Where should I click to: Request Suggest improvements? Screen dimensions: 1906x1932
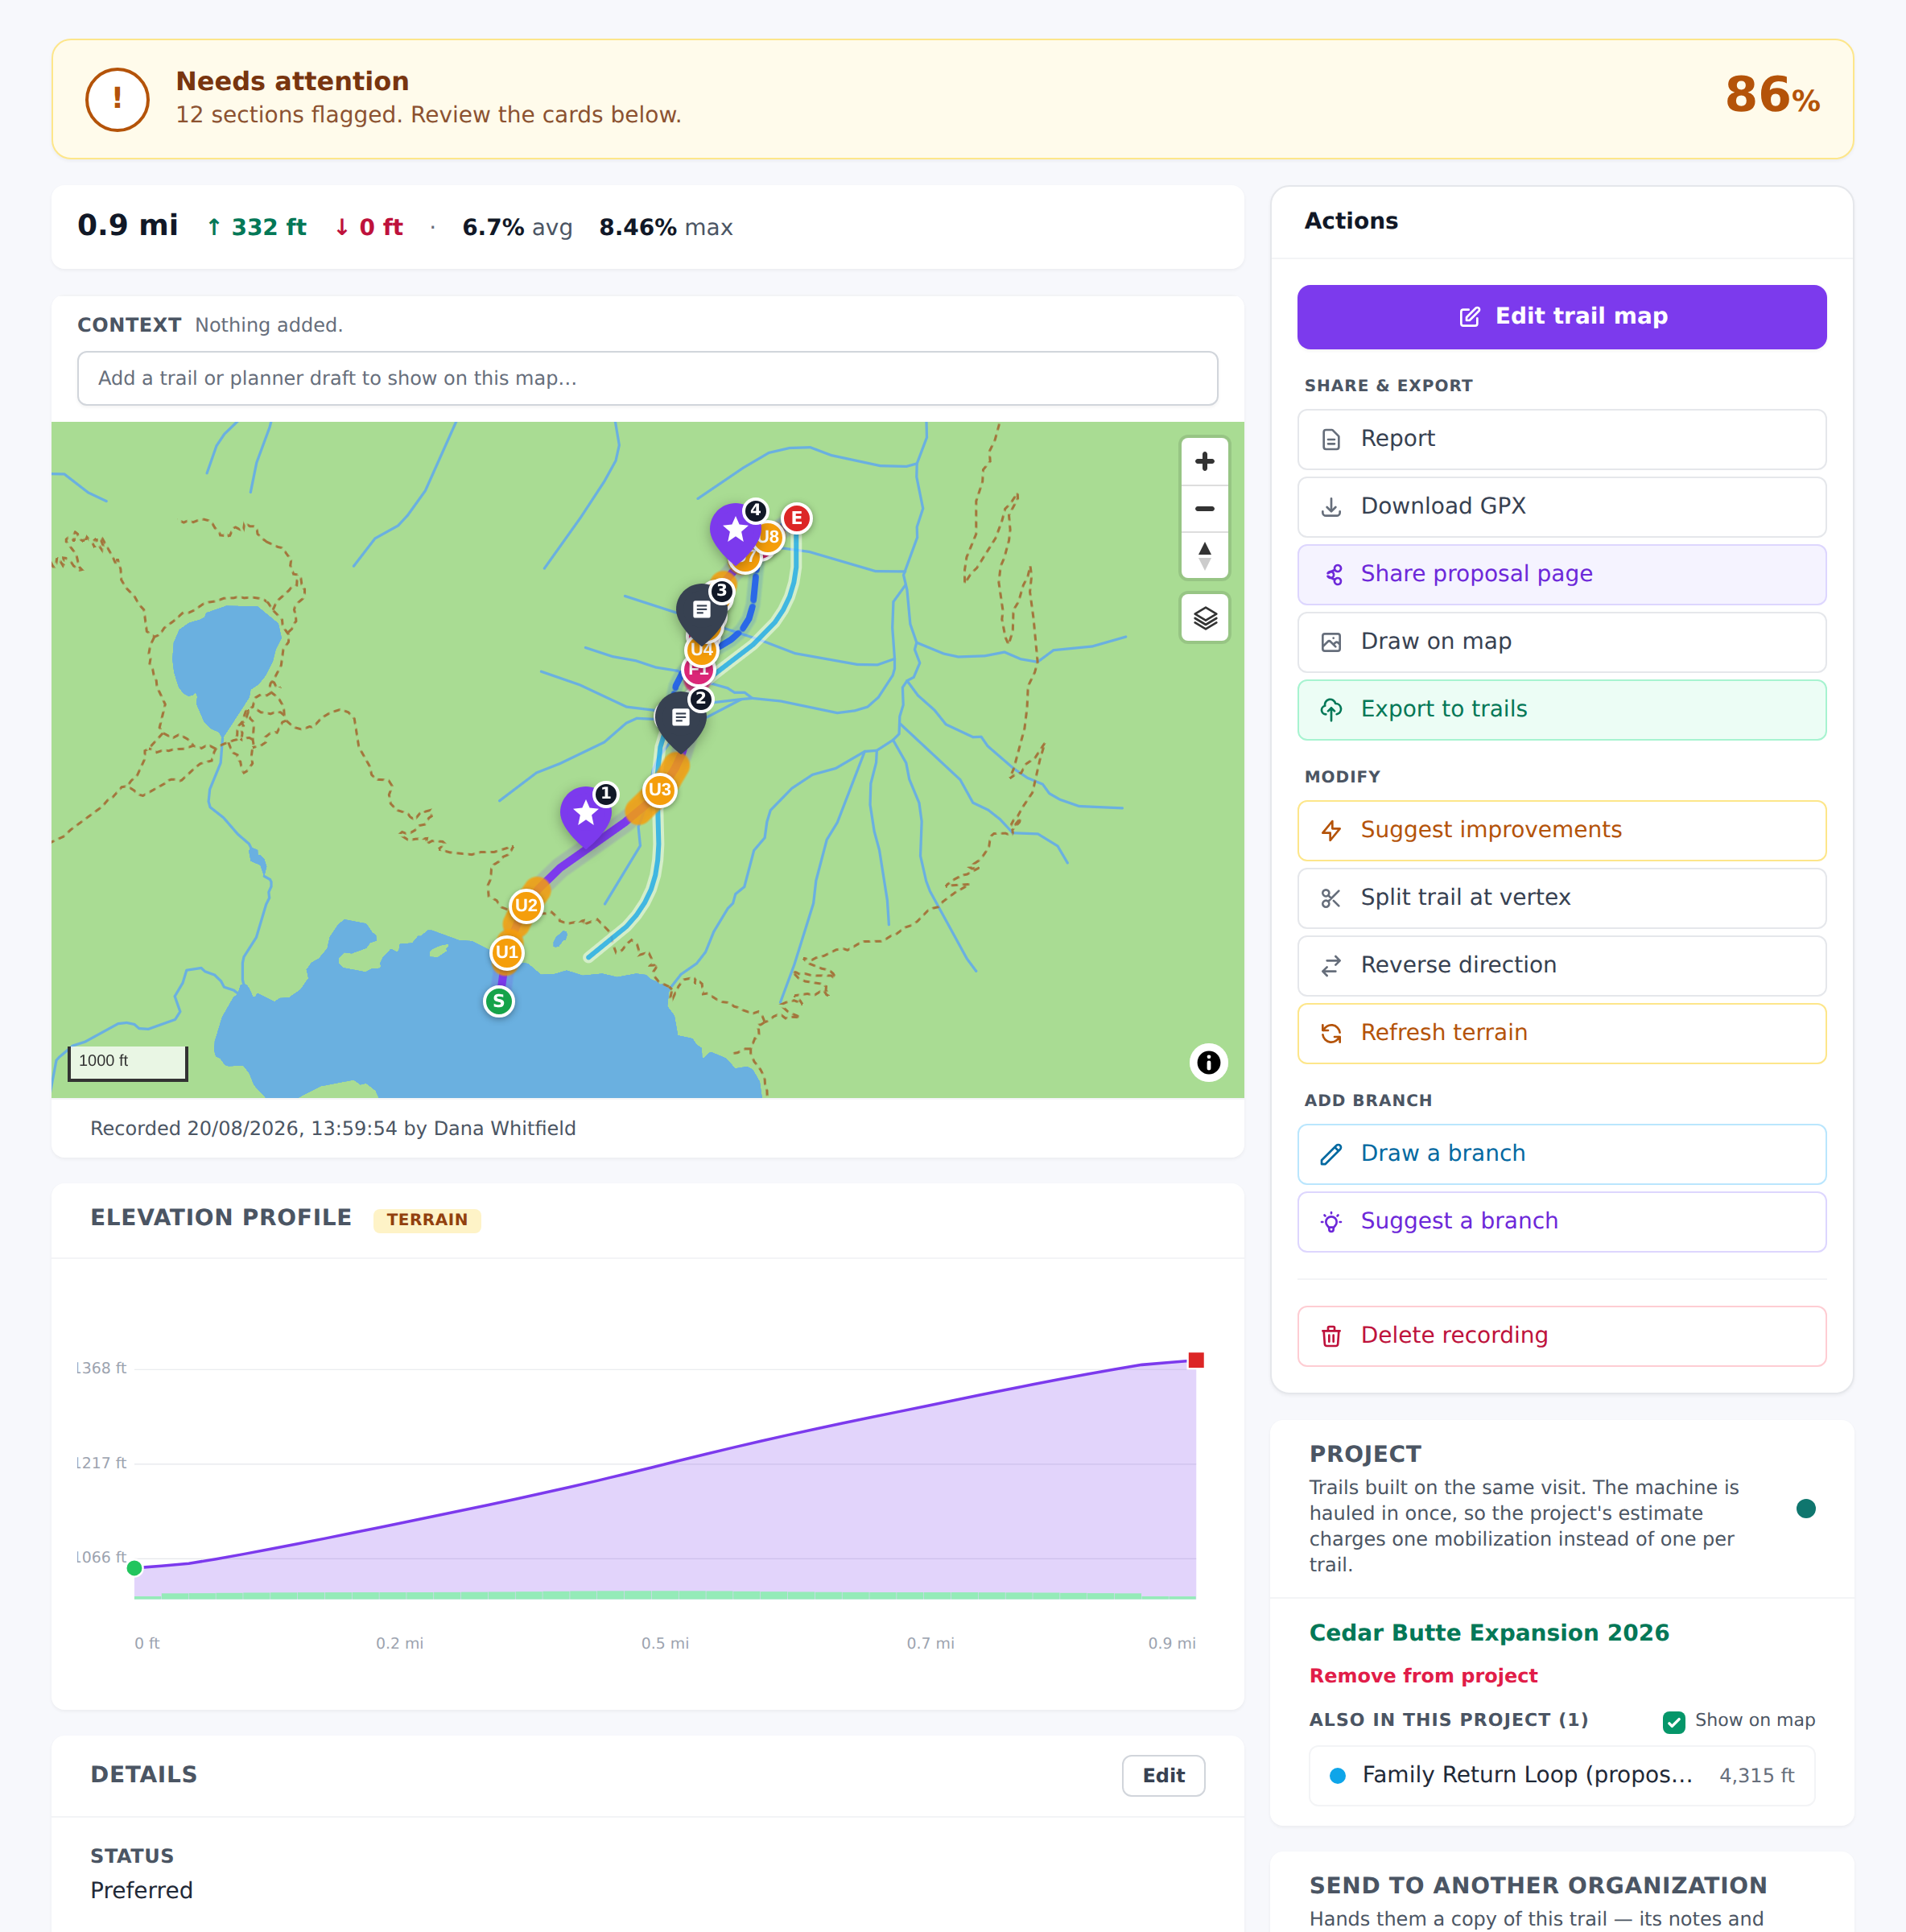coord(1561,830)
